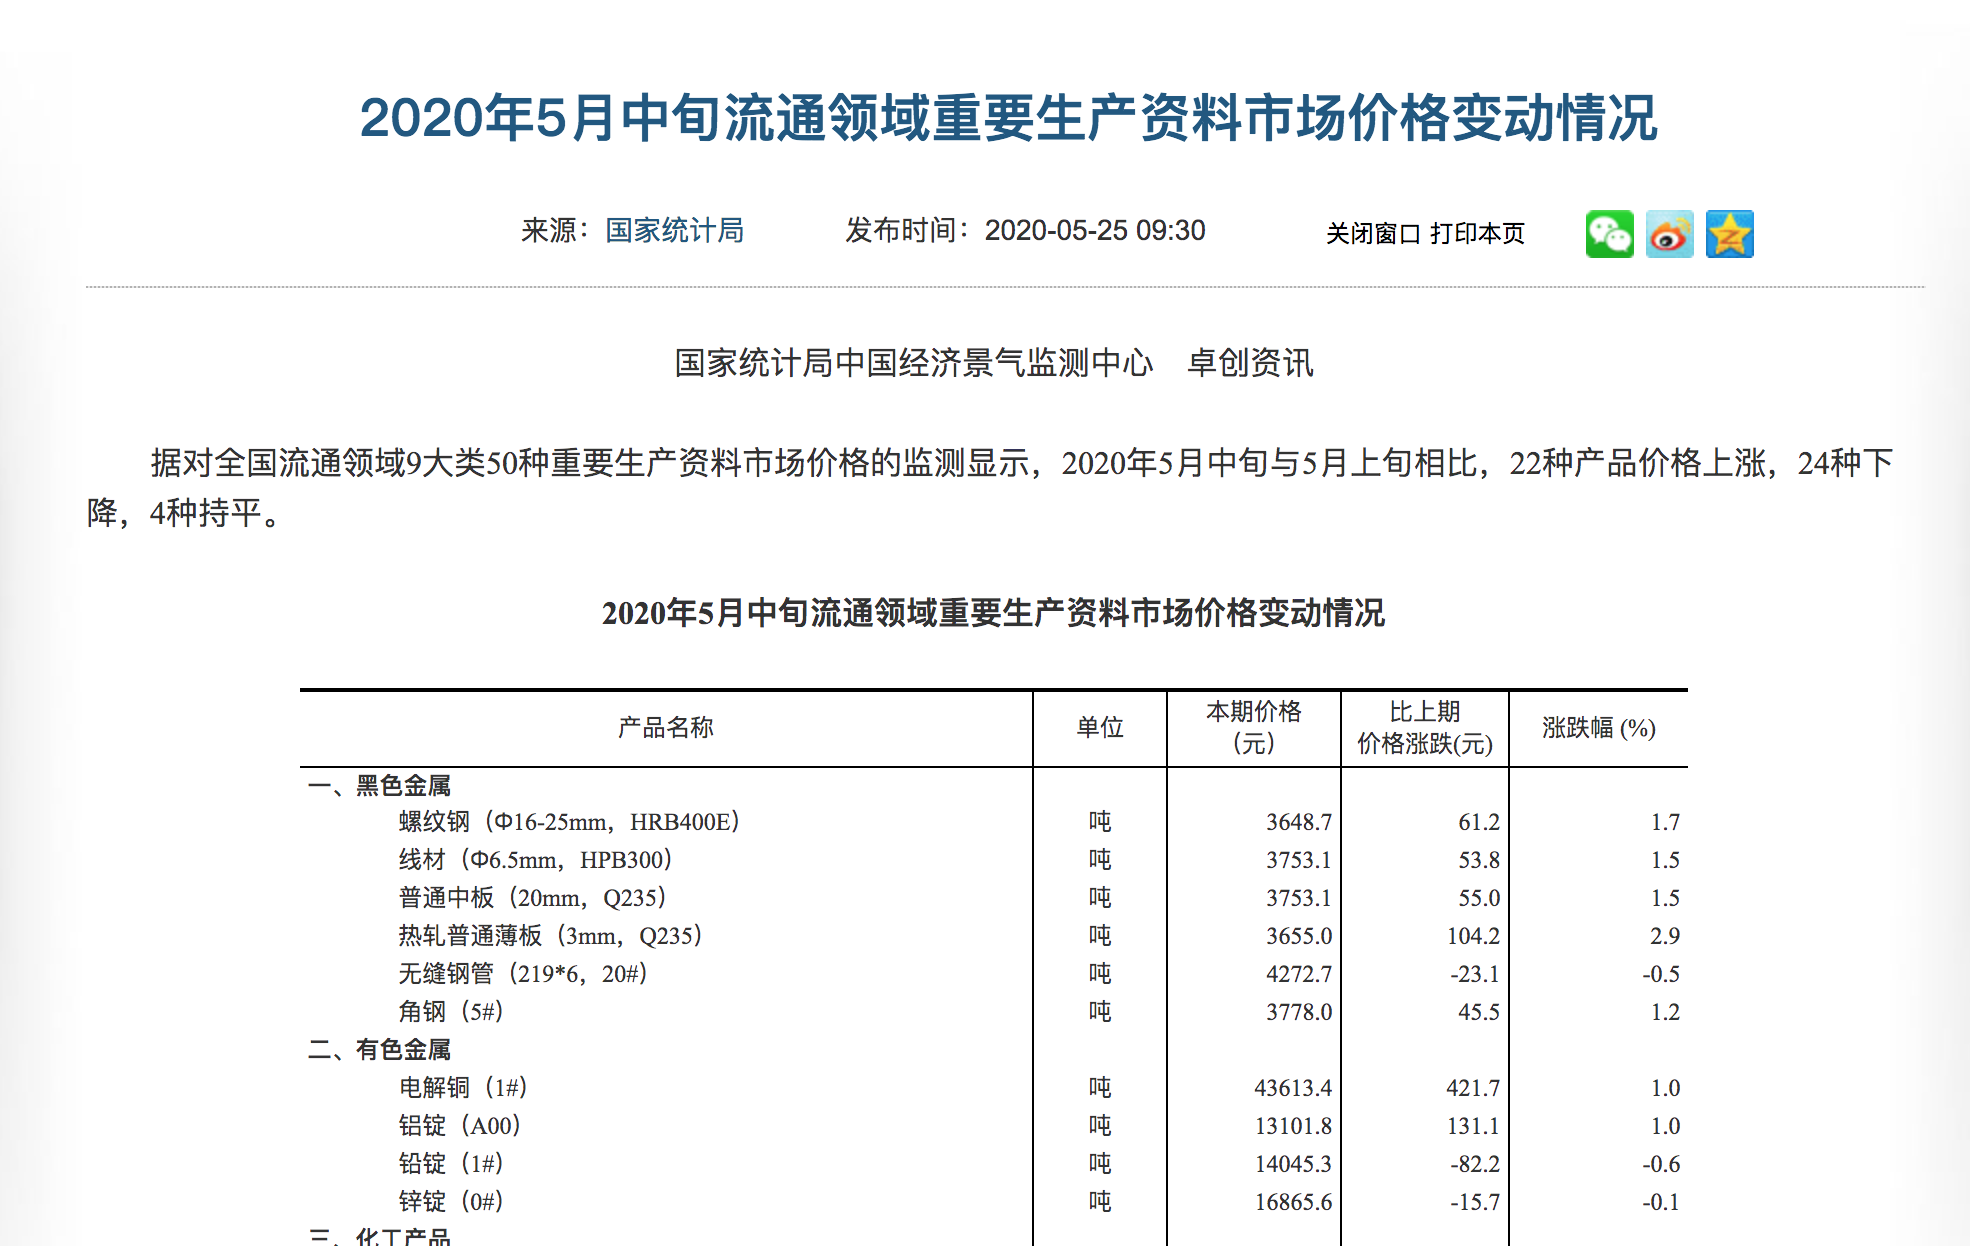Click the Weibo share icon
1970x1246 pixels.
(1669, 234)
